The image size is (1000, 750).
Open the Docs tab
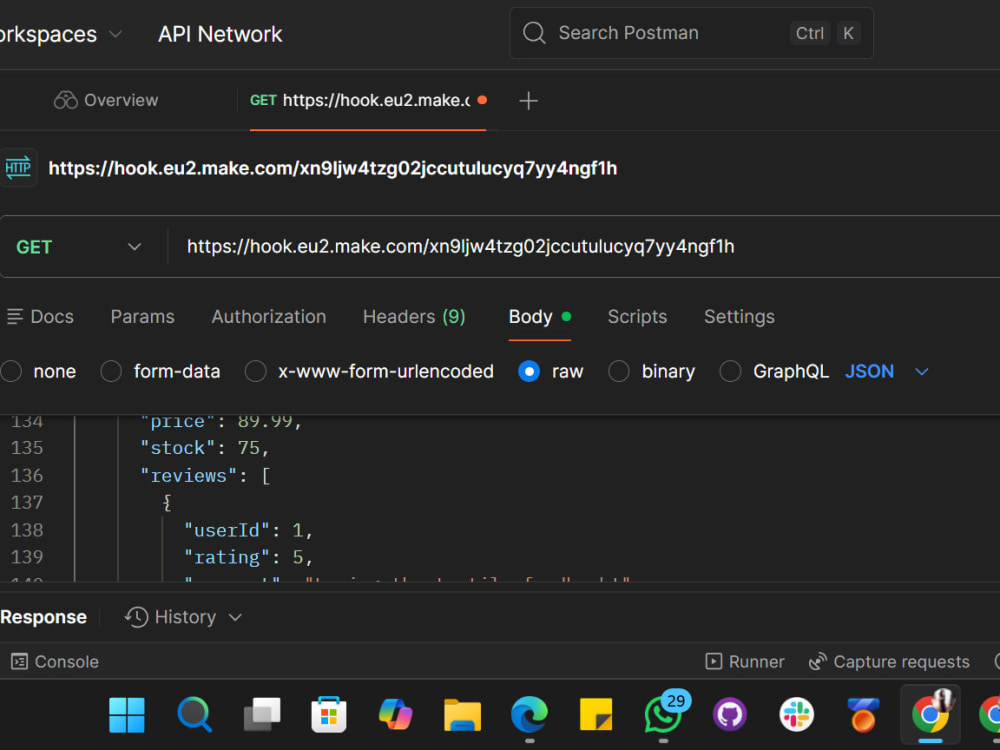pyautogui.click(x=40, y=316)
